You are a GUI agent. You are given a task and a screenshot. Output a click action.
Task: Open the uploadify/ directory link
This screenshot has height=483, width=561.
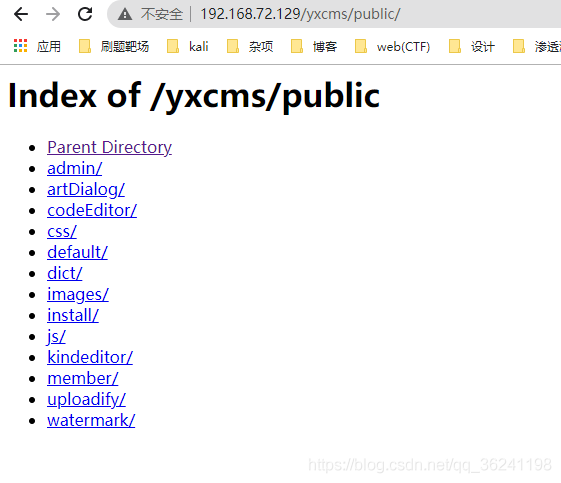[86, 400]
